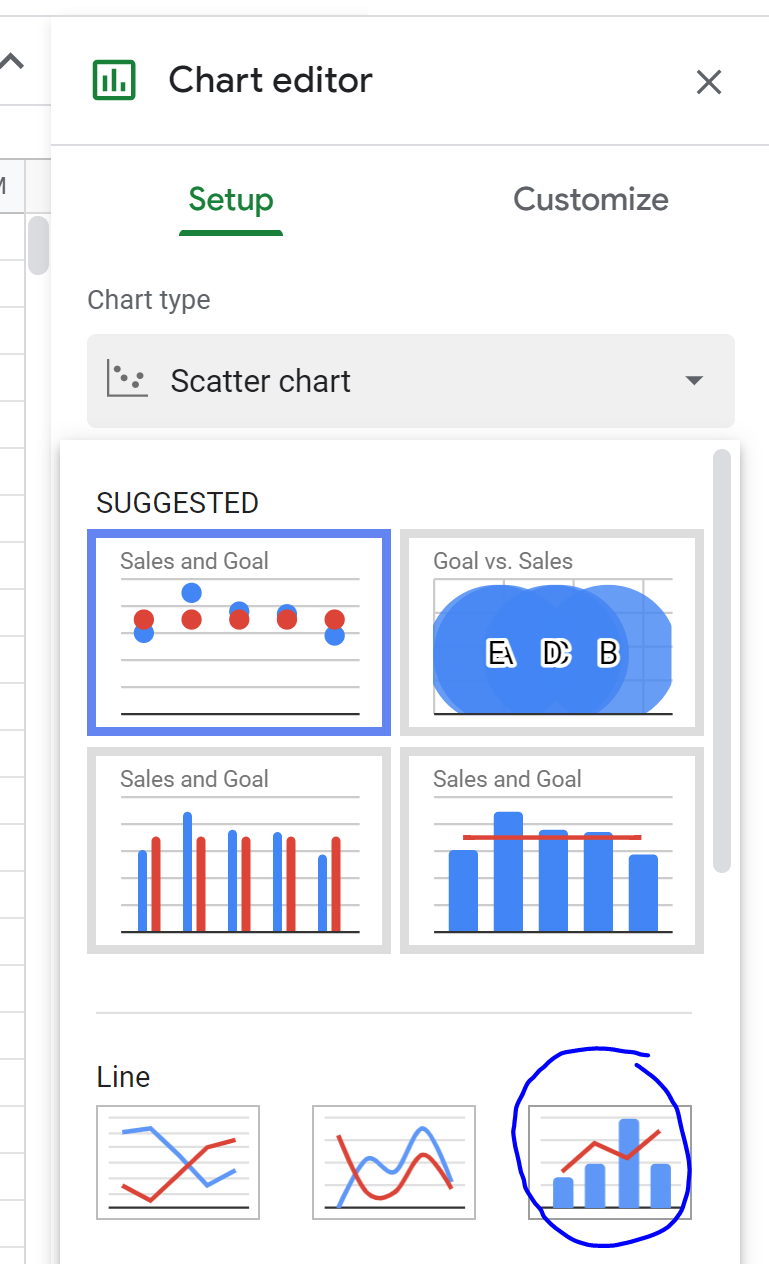
Task: Select the circled combo chart thumbnail
Action: pyautogui.click(x=608, y=1162)
